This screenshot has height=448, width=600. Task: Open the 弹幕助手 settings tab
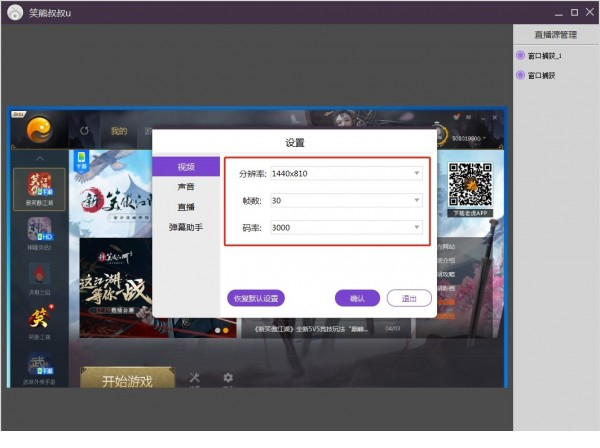tap(186, 228)
